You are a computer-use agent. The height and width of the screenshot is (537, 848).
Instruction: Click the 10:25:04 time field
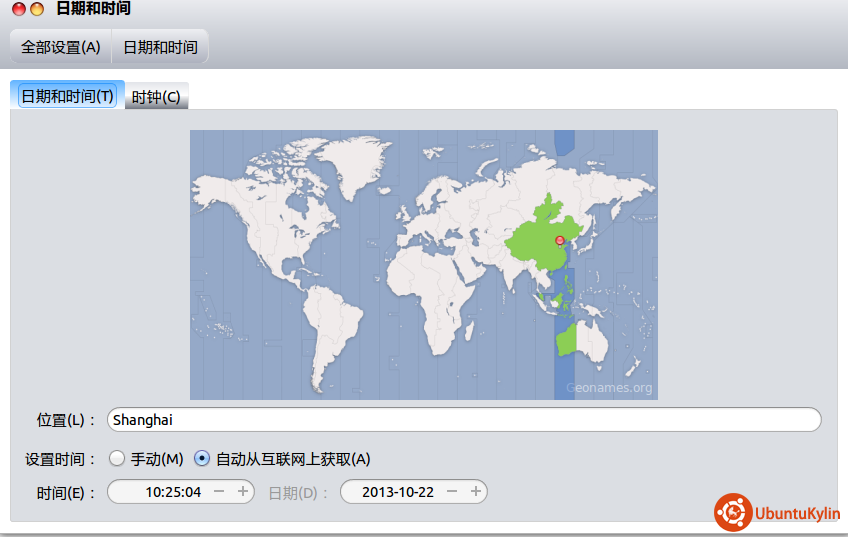click(x=172, y=492)
